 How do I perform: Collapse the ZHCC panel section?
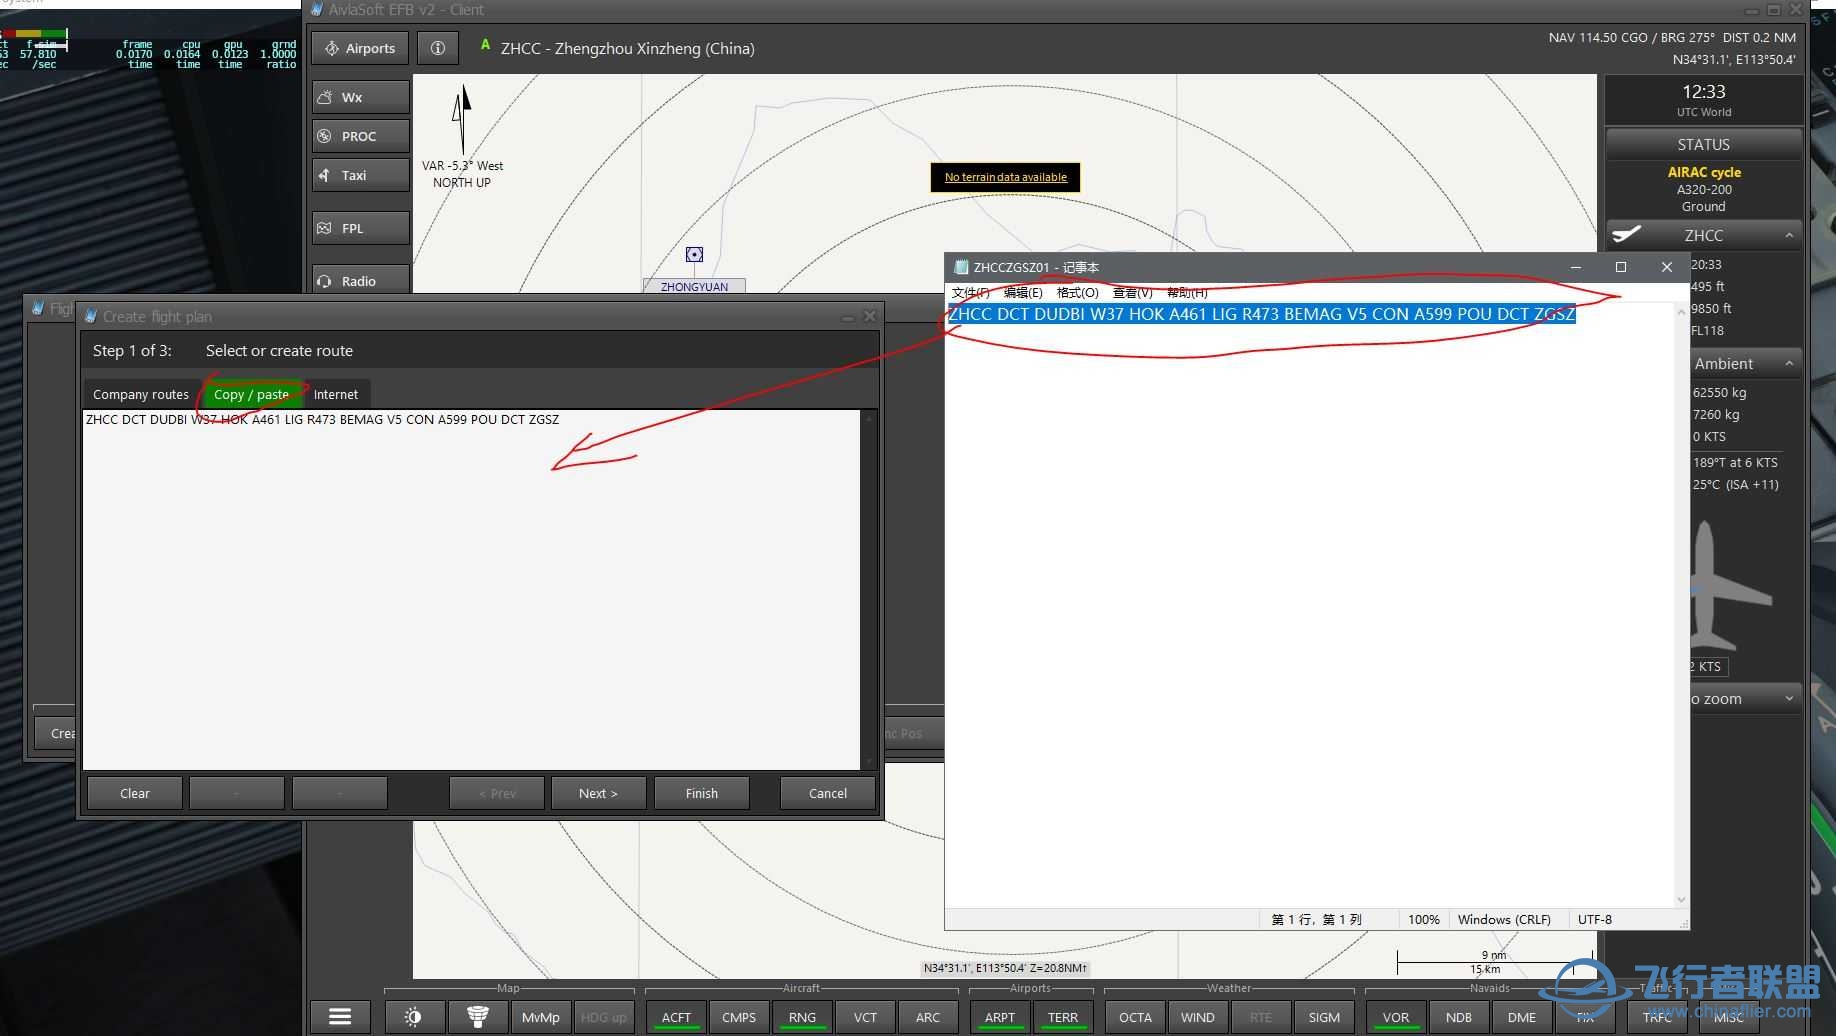pos(1789,236)
